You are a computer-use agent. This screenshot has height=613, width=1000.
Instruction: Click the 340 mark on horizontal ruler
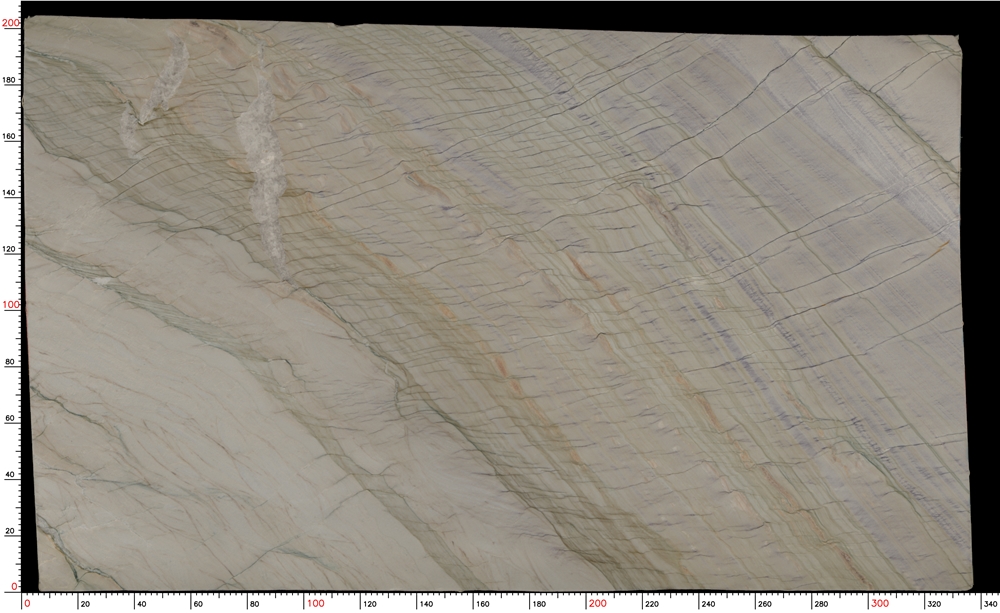click(990, 603)
